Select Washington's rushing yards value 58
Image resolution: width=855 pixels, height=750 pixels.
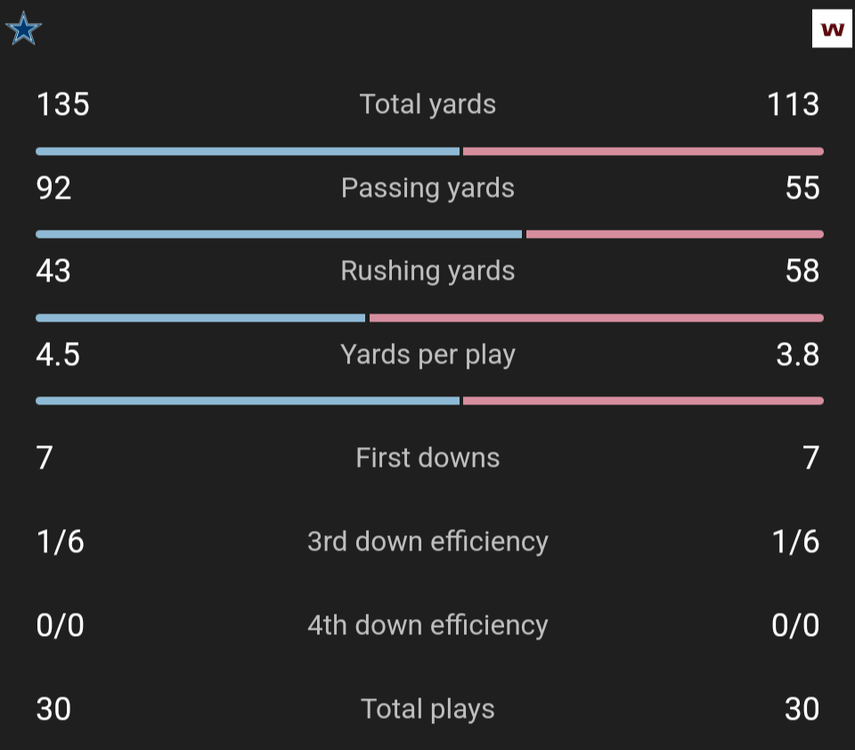tap(802, 271)
